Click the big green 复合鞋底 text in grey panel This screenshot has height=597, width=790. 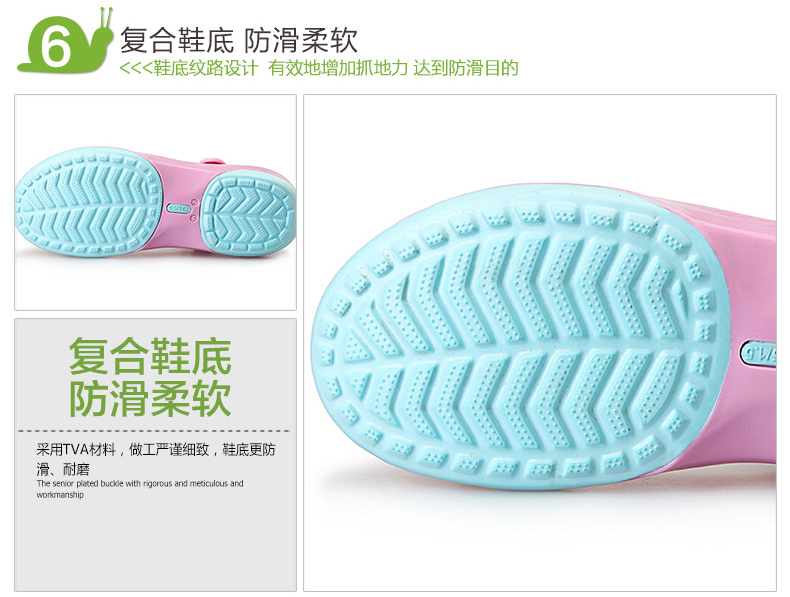pyautogui.click(x=150, y=357)
